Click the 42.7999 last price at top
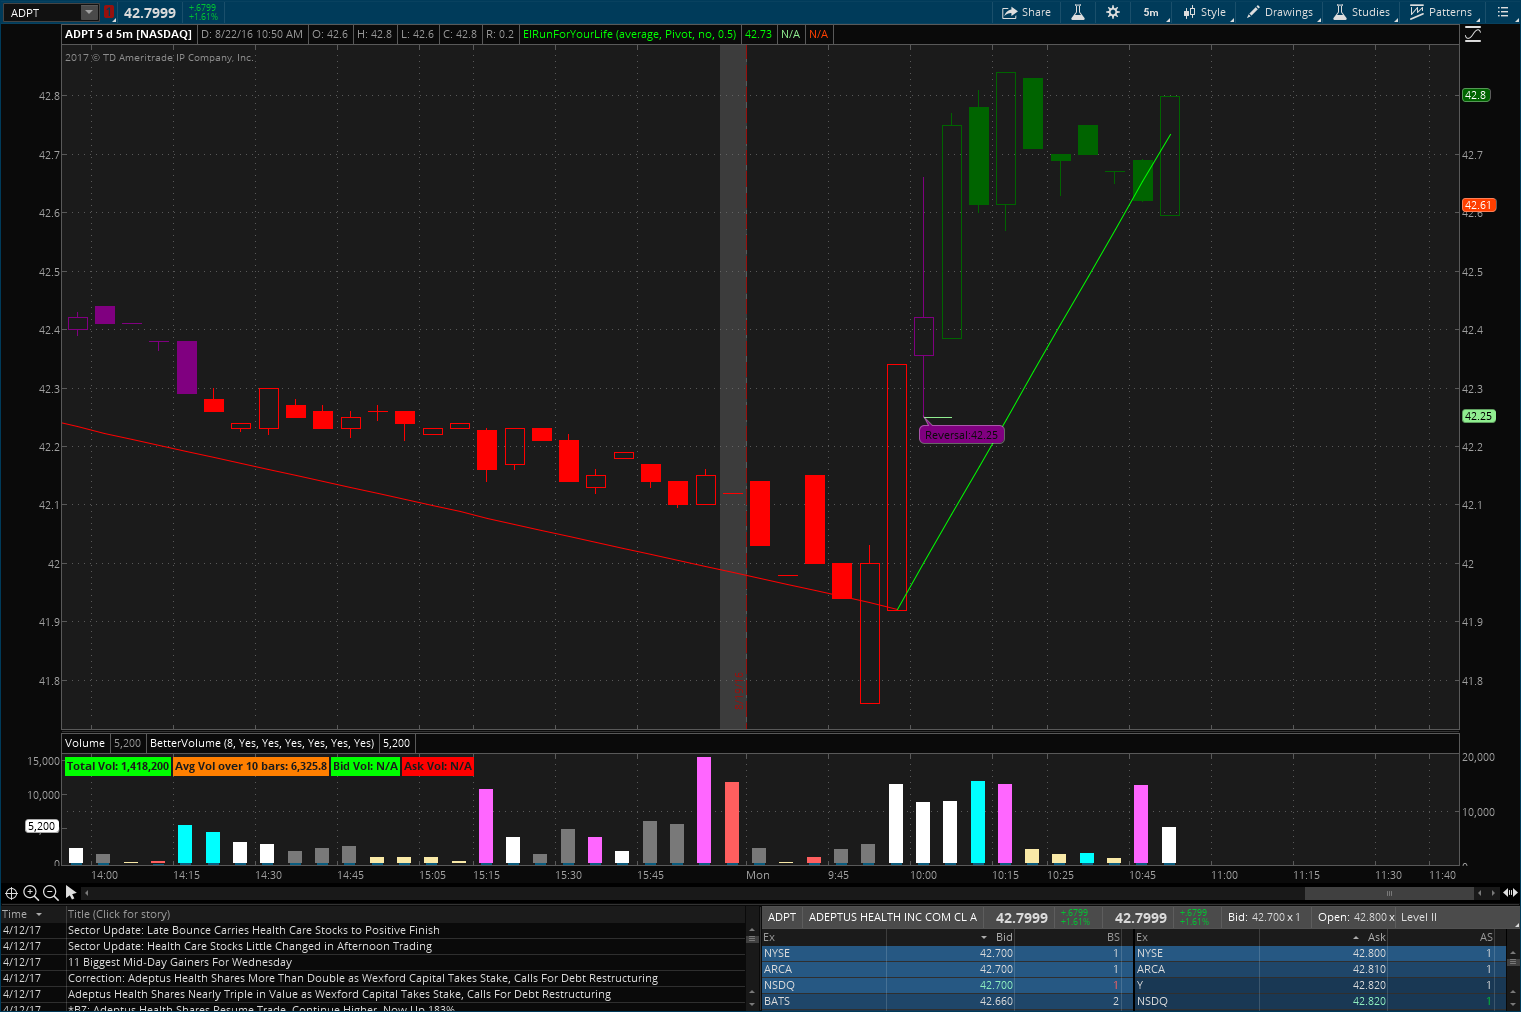The height and width of the screenshot is (1012, 1521). pyautogui.click(x=150, y=13)
